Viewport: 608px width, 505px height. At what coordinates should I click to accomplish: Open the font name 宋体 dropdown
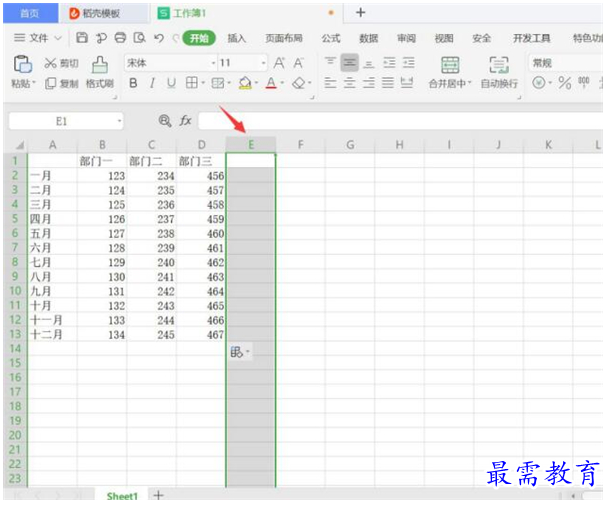pos(213,63)
